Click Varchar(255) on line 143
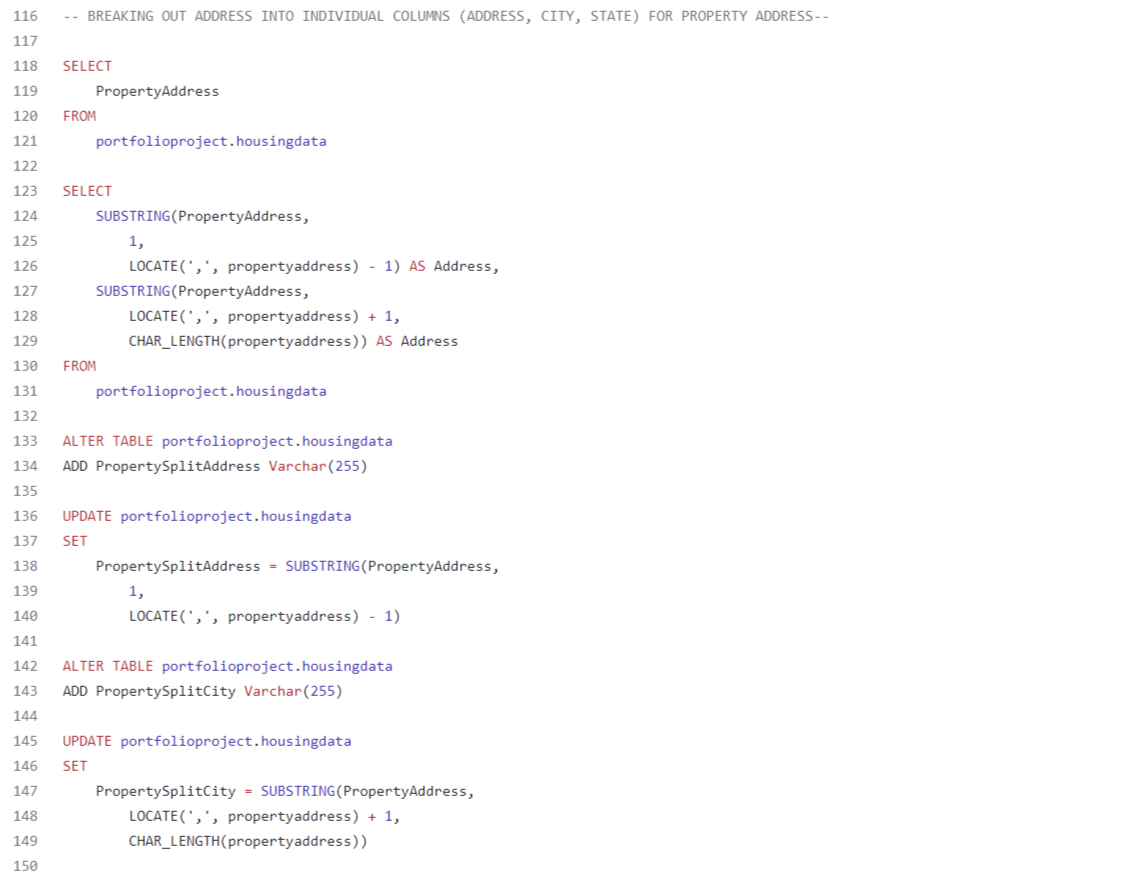Viewport: 1127px width, 873px height. (x=293, y=691)
